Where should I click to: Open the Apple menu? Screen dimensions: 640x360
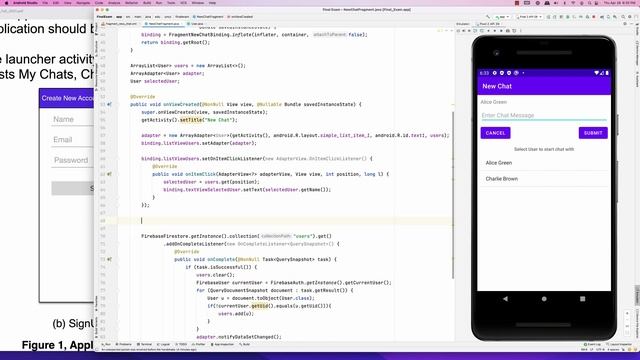click(6, 2)
